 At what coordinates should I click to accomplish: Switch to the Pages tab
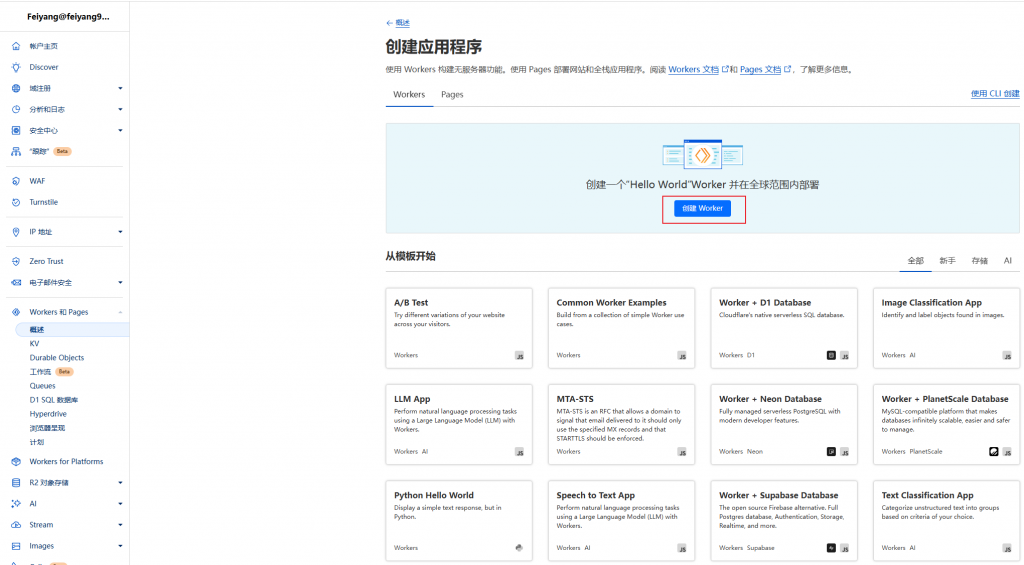tap(452, 95)
